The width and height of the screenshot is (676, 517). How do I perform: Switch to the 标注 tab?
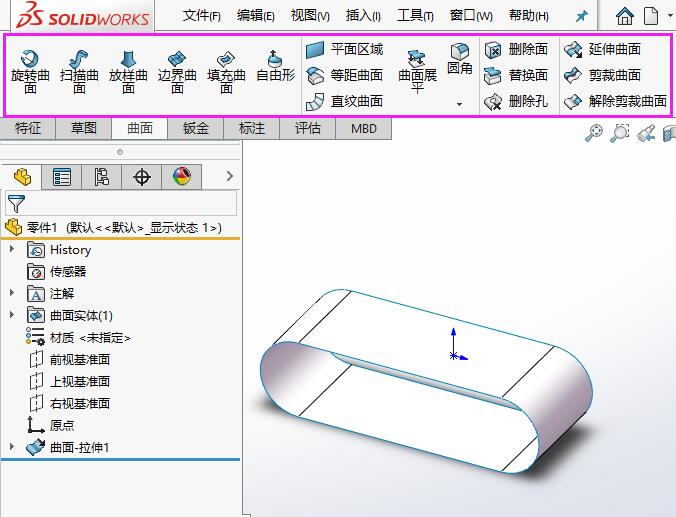click(252, 128)
